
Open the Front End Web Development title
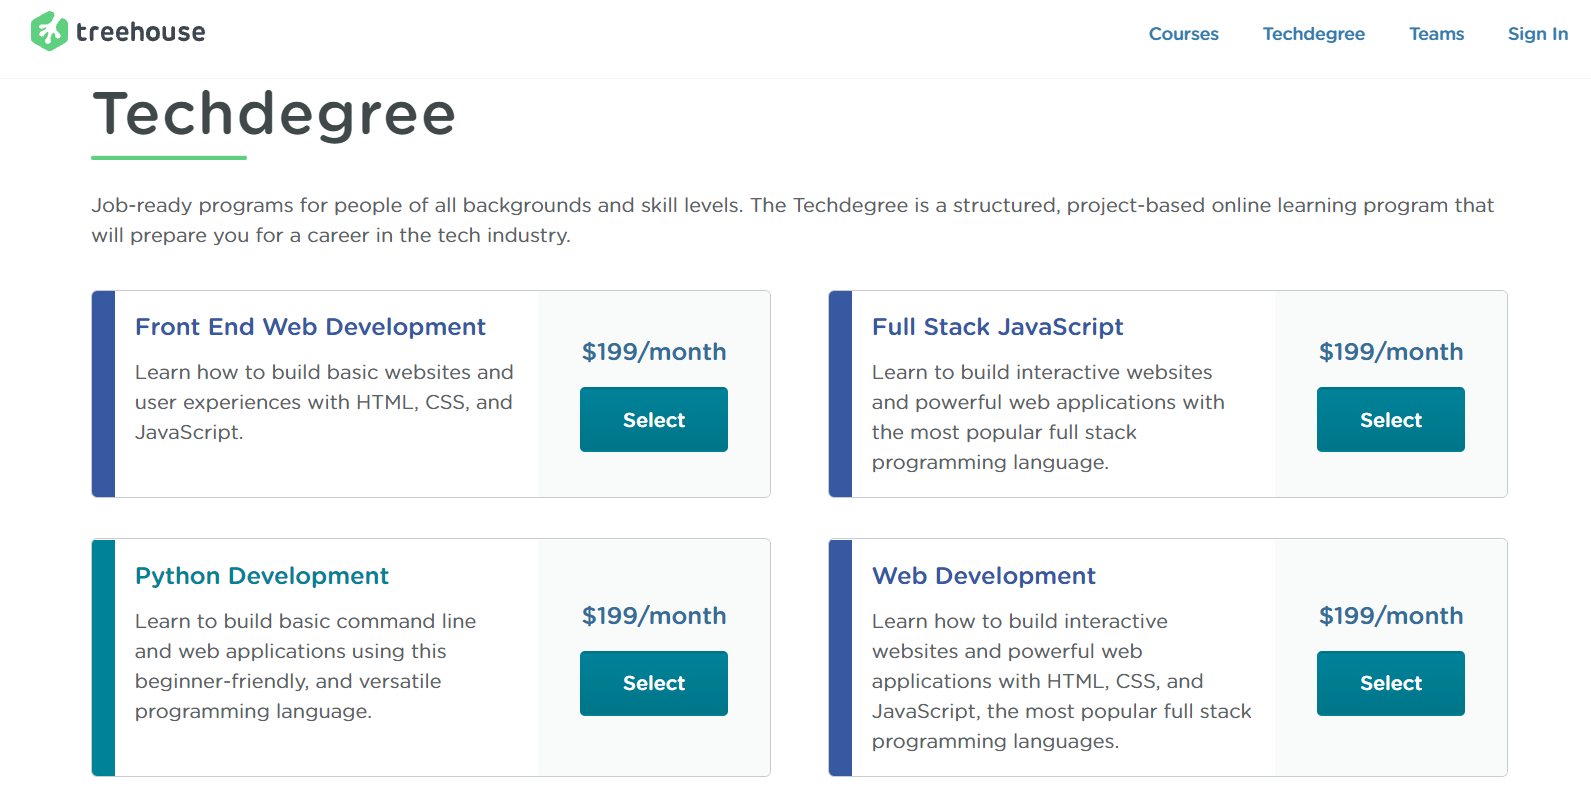[310, 327]
